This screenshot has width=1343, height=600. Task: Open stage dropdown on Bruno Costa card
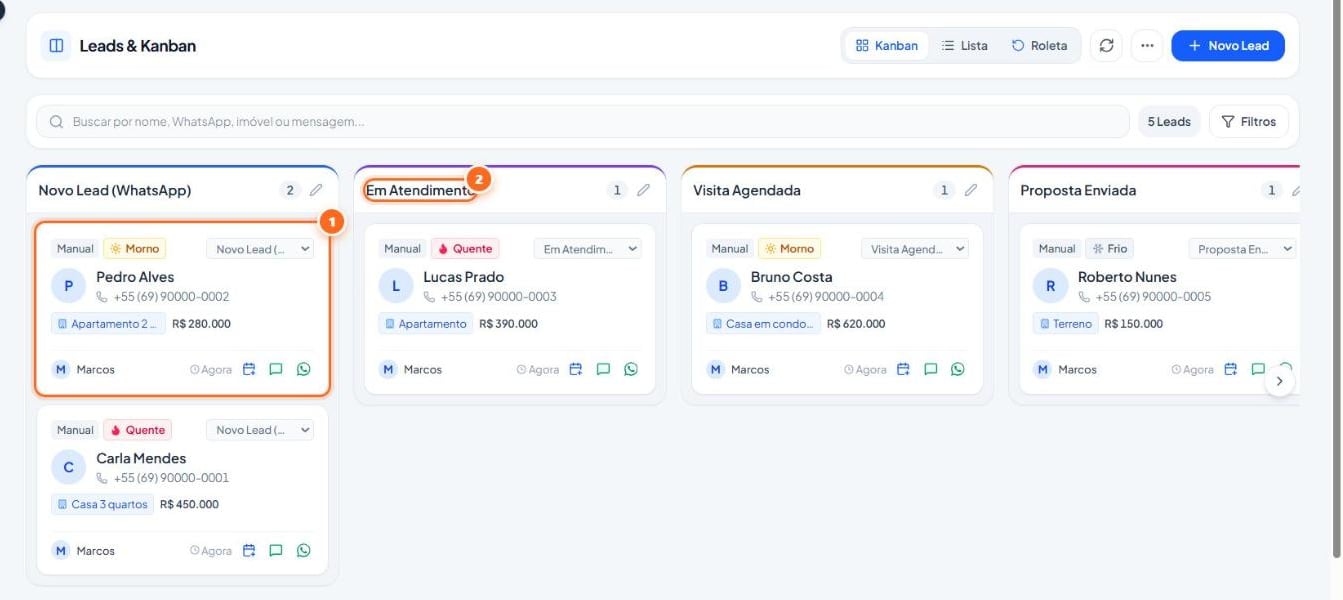pos(915,249)
